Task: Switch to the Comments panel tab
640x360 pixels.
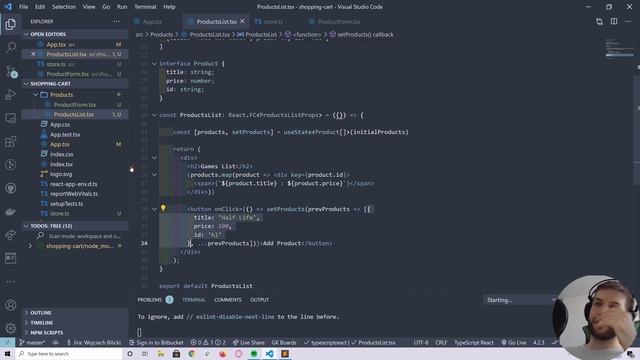Action: coord(228,300)
